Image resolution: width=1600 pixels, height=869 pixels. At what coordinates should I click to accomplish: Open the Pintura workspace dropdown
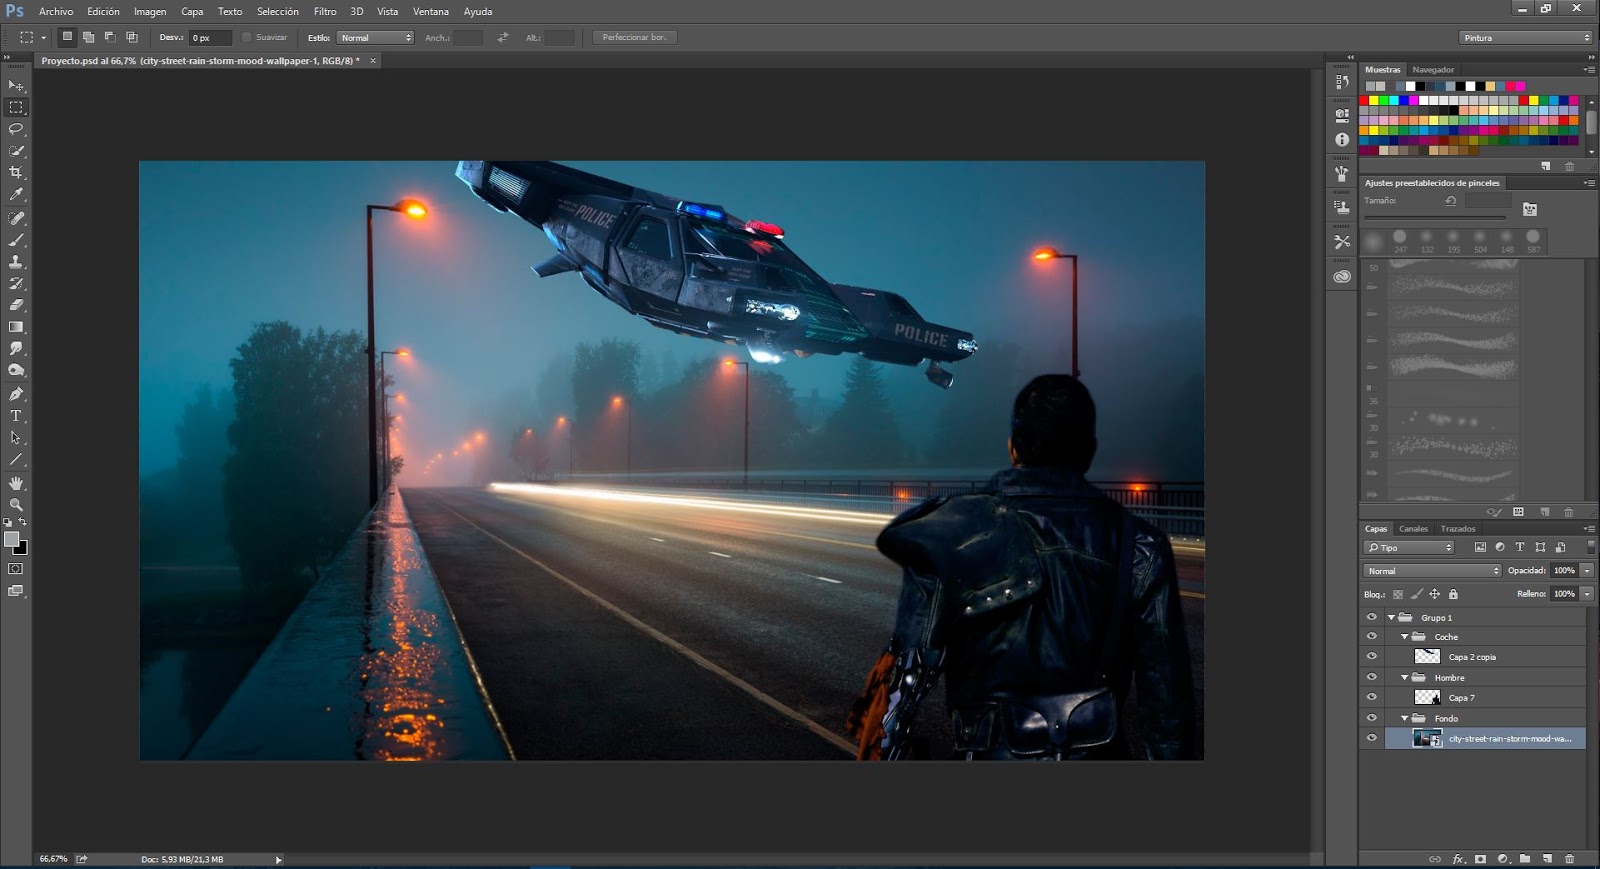(x=1525, y=38)
